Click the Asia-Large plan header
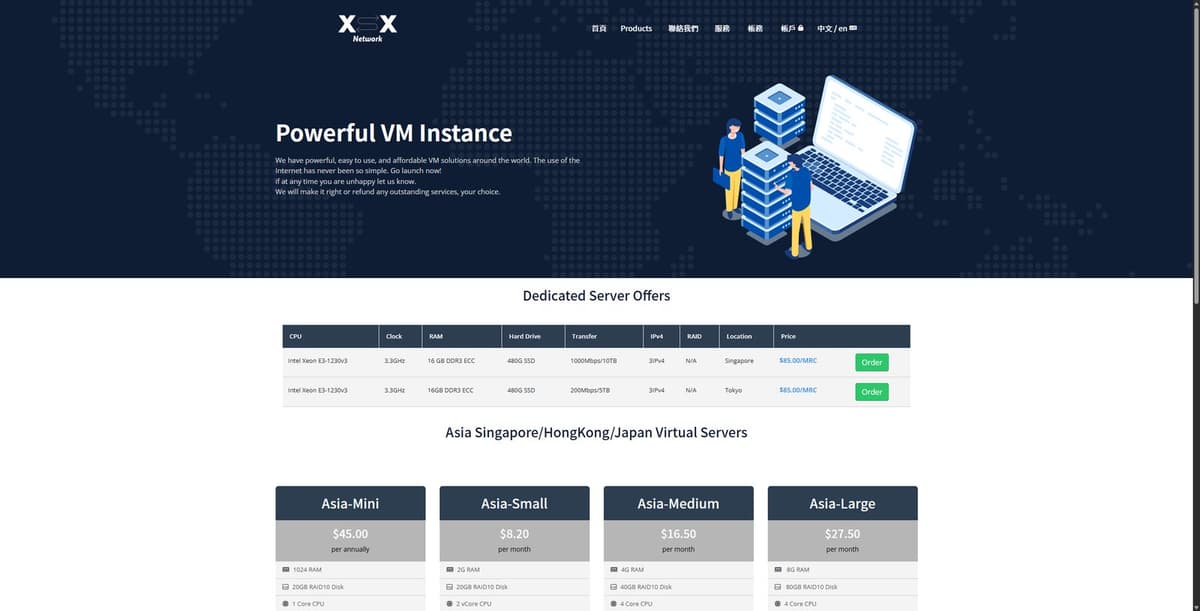The width and height of the screenshot is (1200, 611). tap(842, 503)
